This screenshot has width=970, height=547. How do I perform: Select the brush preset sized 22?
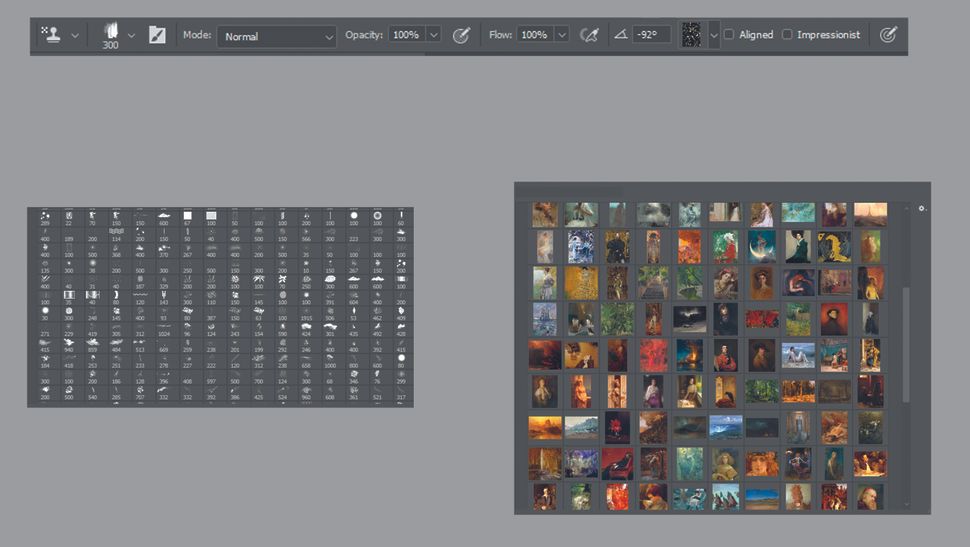tap(69, 218)
